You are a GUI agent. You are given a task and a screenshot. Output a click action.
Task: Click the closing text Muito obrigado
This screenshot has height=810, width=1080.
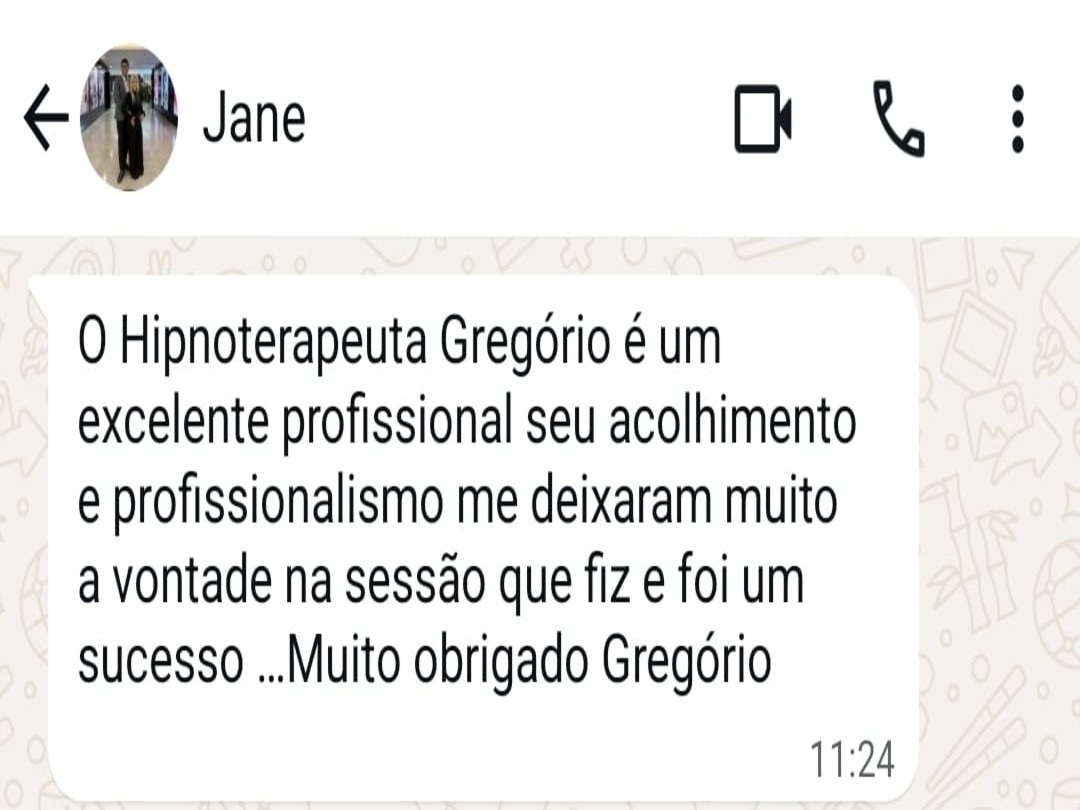437,659
